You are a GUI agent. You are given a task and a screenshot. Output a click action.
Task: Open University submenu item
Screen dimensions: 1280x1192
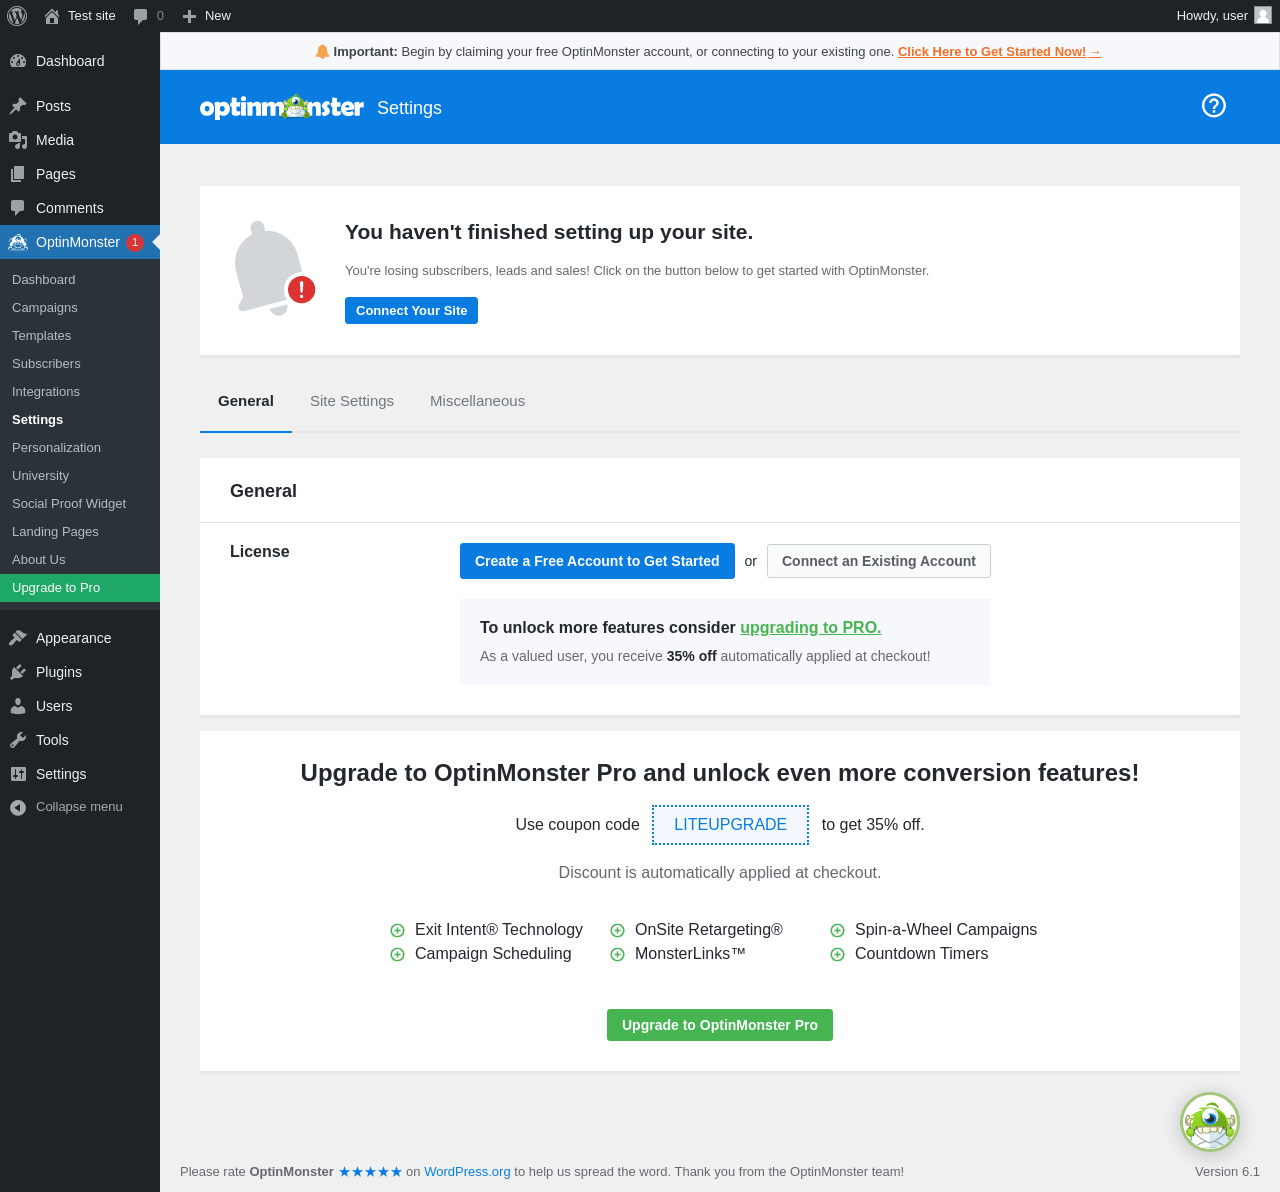(x=80, y=476)
